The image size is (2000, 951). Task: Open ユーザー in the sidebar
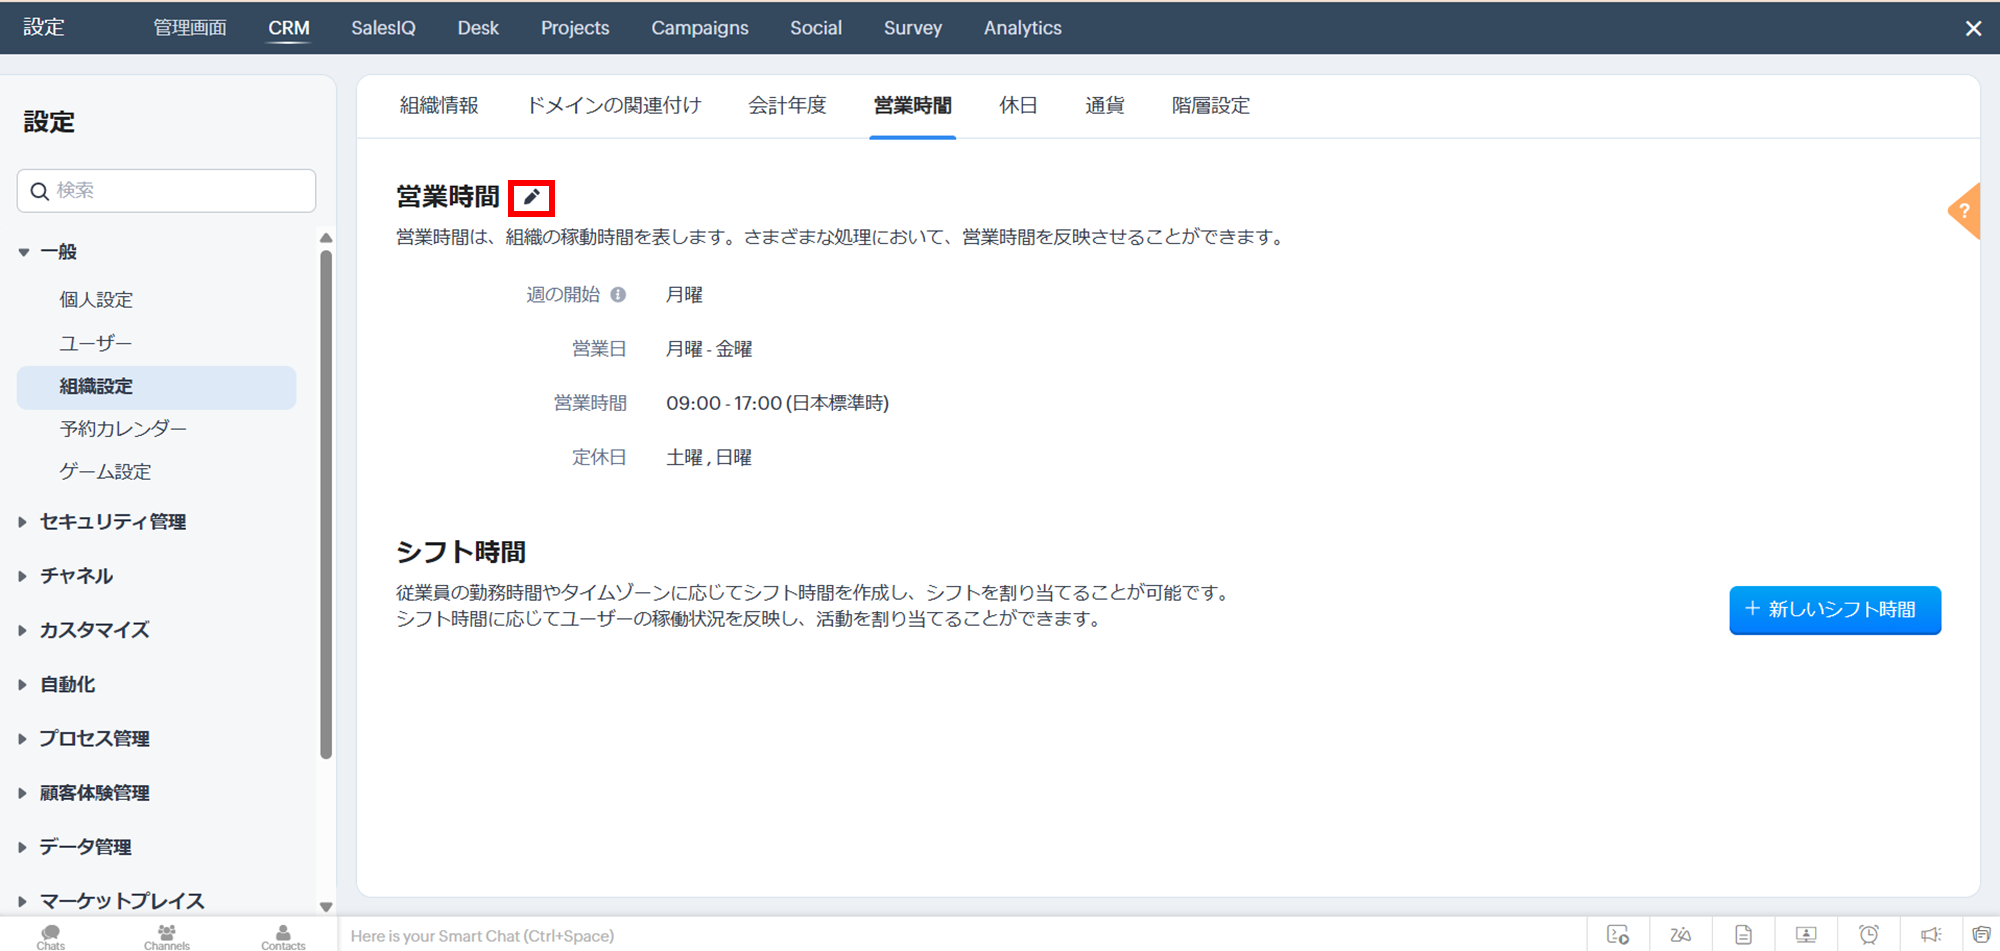point(96,343)
